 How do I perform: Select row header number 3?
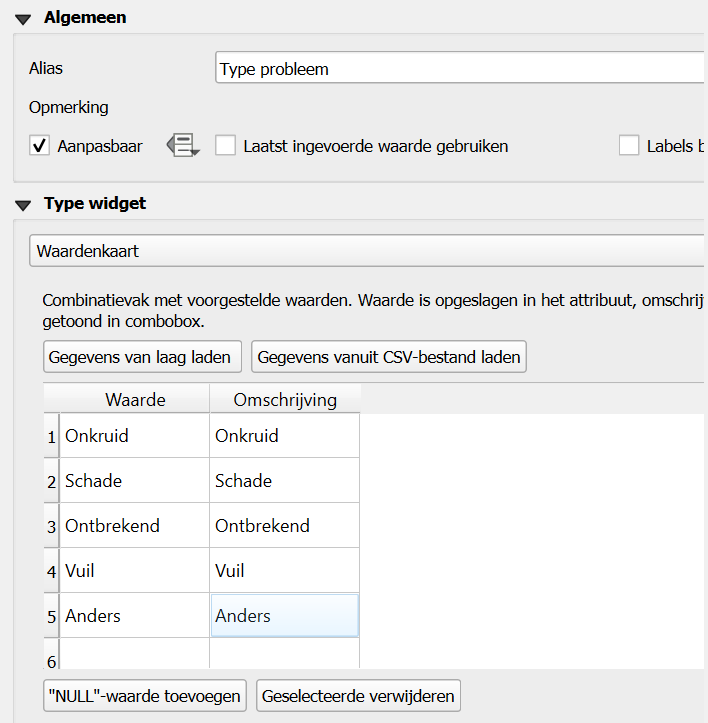point(51,526)
